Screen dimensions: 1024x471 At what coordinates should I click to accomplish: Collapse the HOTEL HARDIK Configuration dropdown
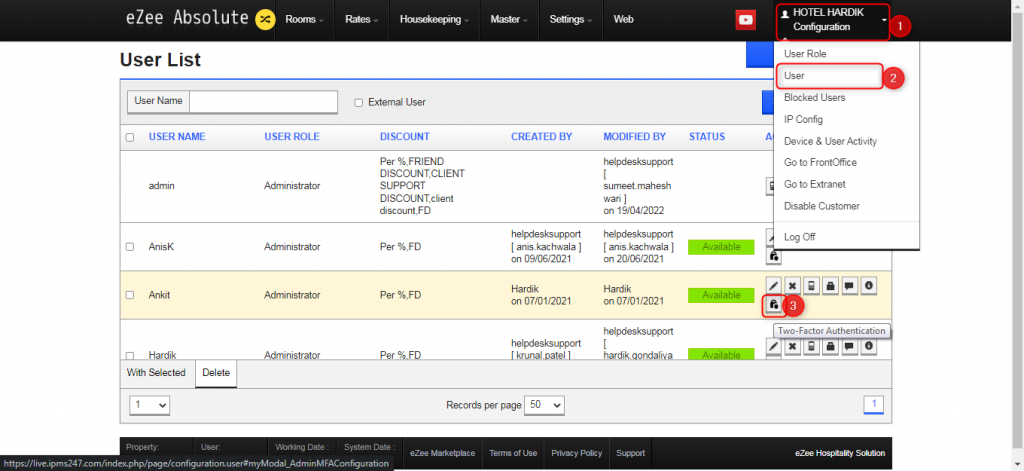pyautogui.click(x=833, y=21)
